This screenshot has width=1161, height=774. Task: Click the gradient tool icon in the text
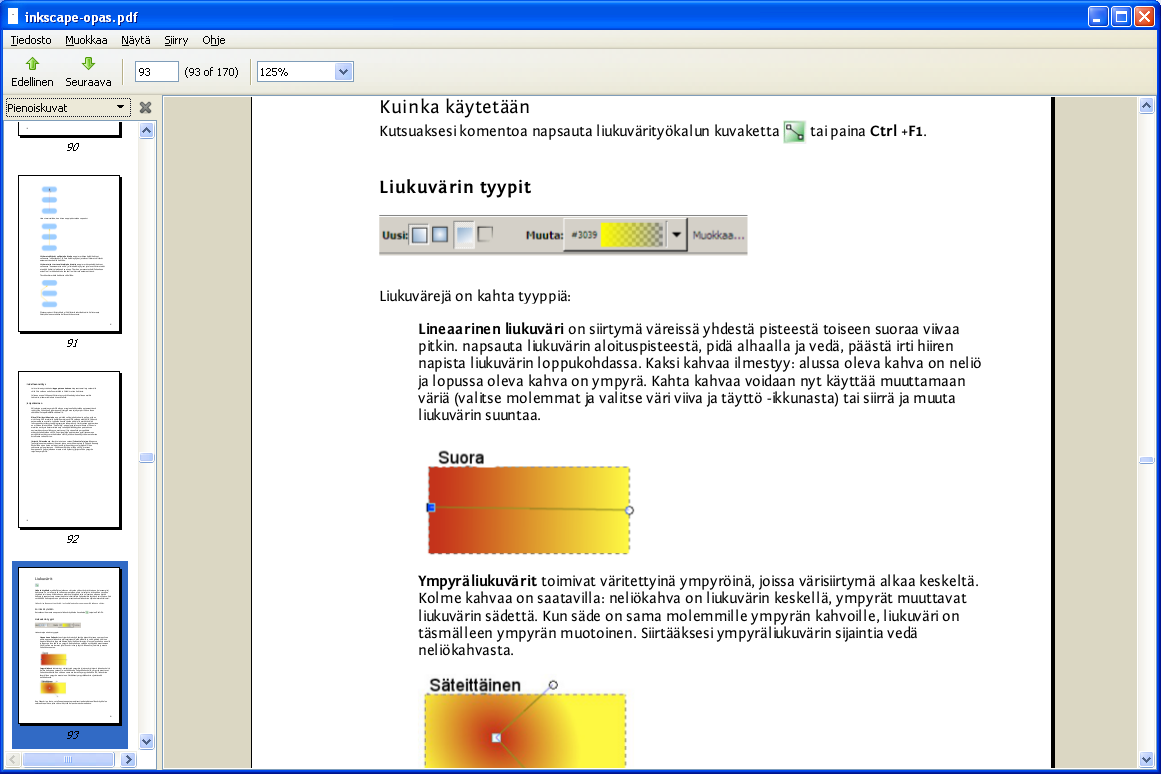pos(794,132)
